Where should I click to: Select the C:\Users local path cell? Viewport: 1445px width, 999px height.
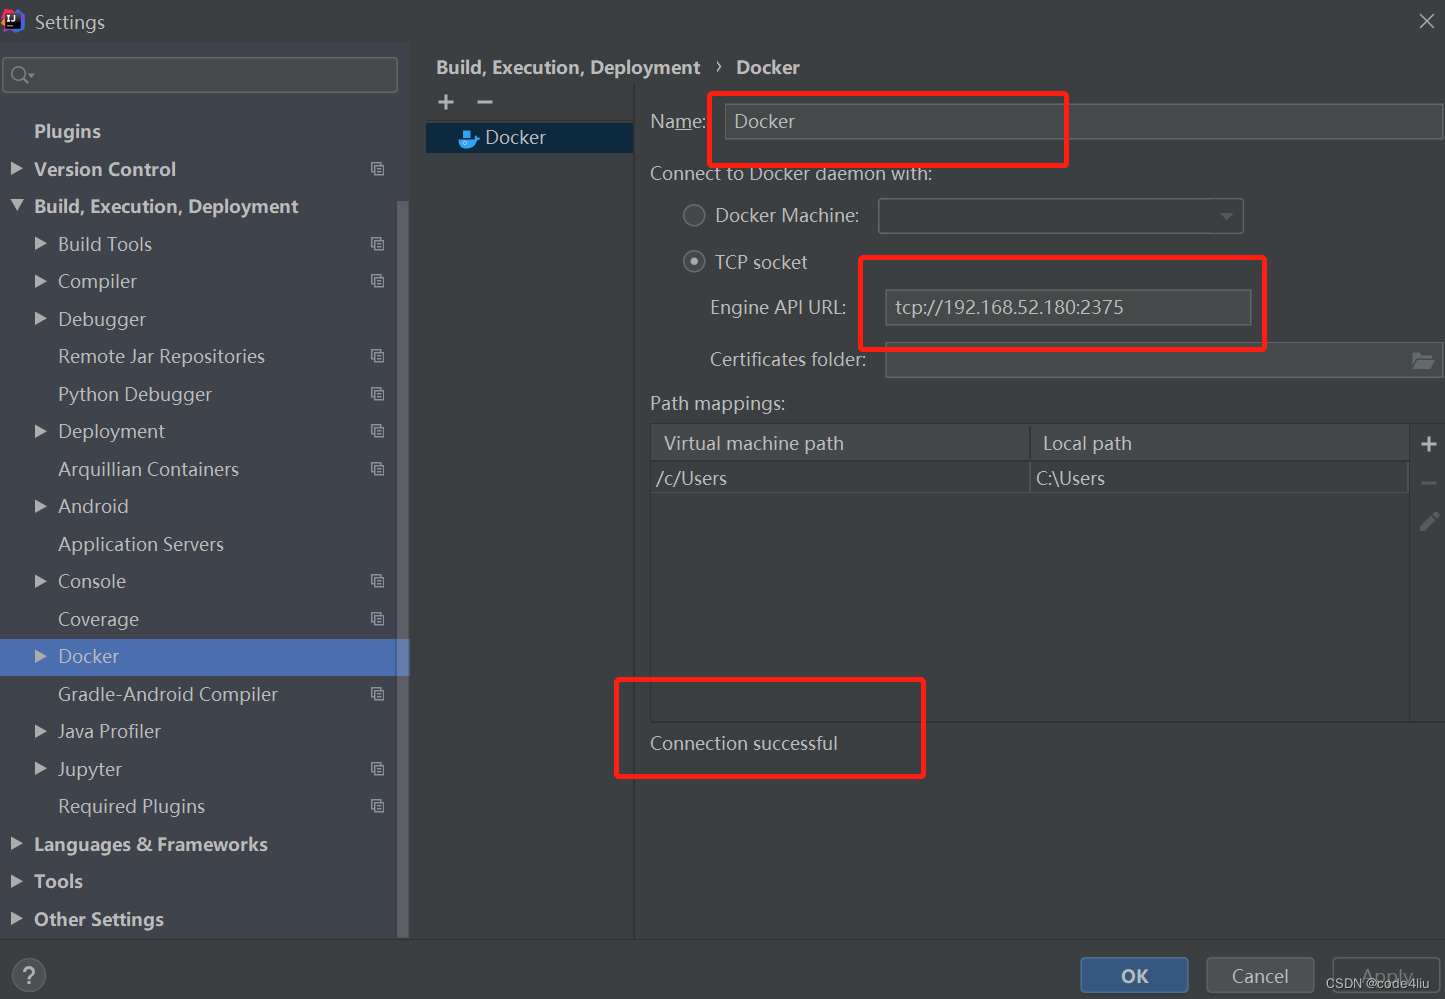click(x=1219, y=478)
